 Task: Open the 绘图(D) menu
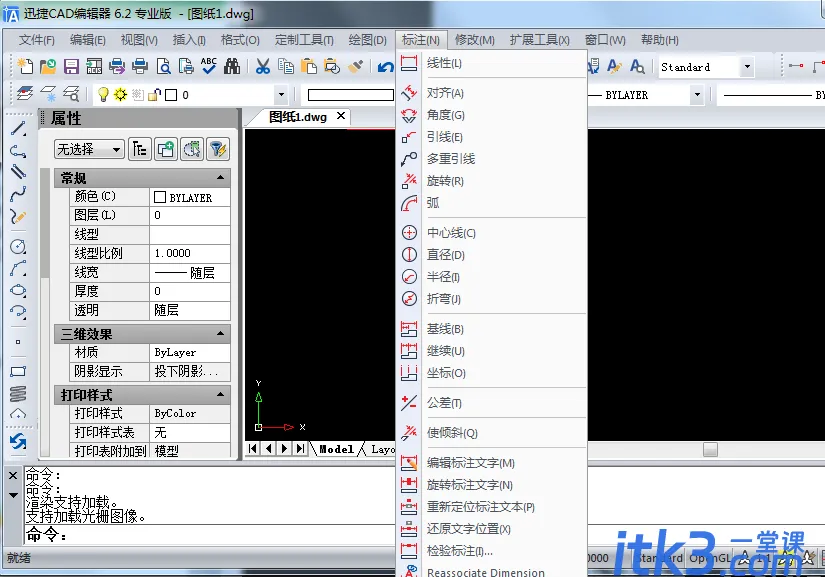click(x=367, y=40)
